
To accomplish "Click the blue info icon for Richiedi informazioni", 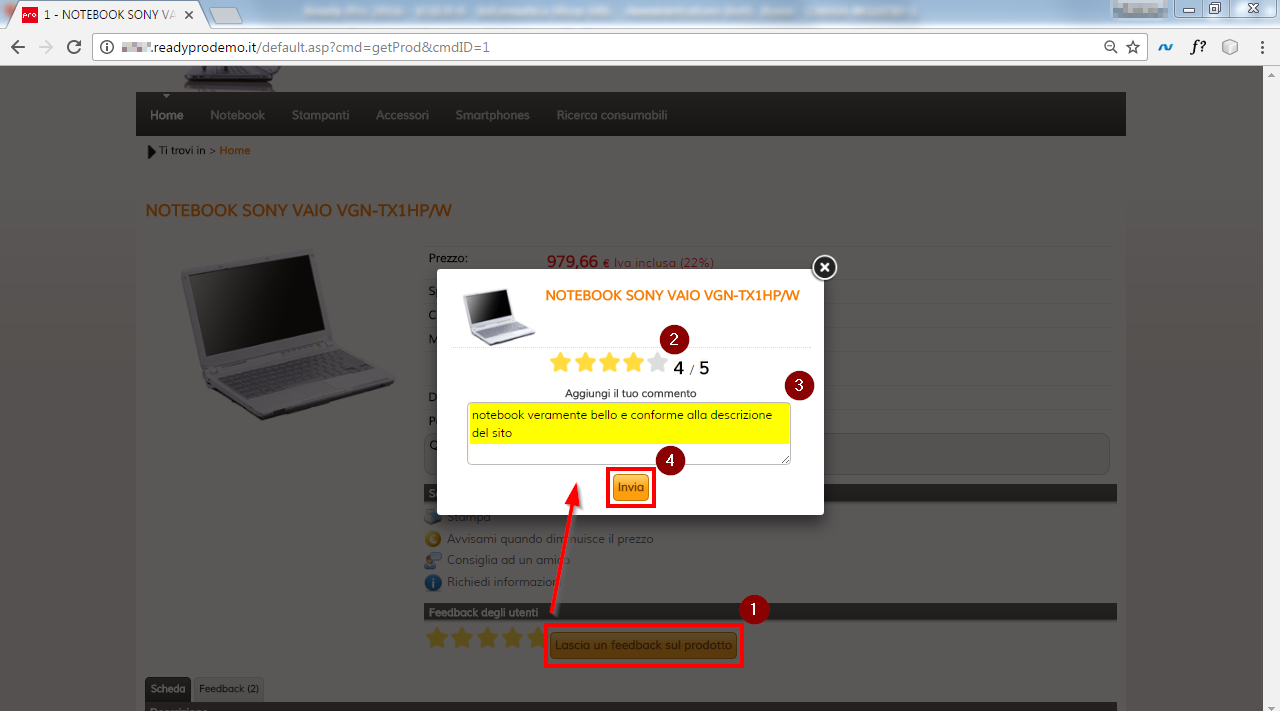I will click(x=433, y=582).
